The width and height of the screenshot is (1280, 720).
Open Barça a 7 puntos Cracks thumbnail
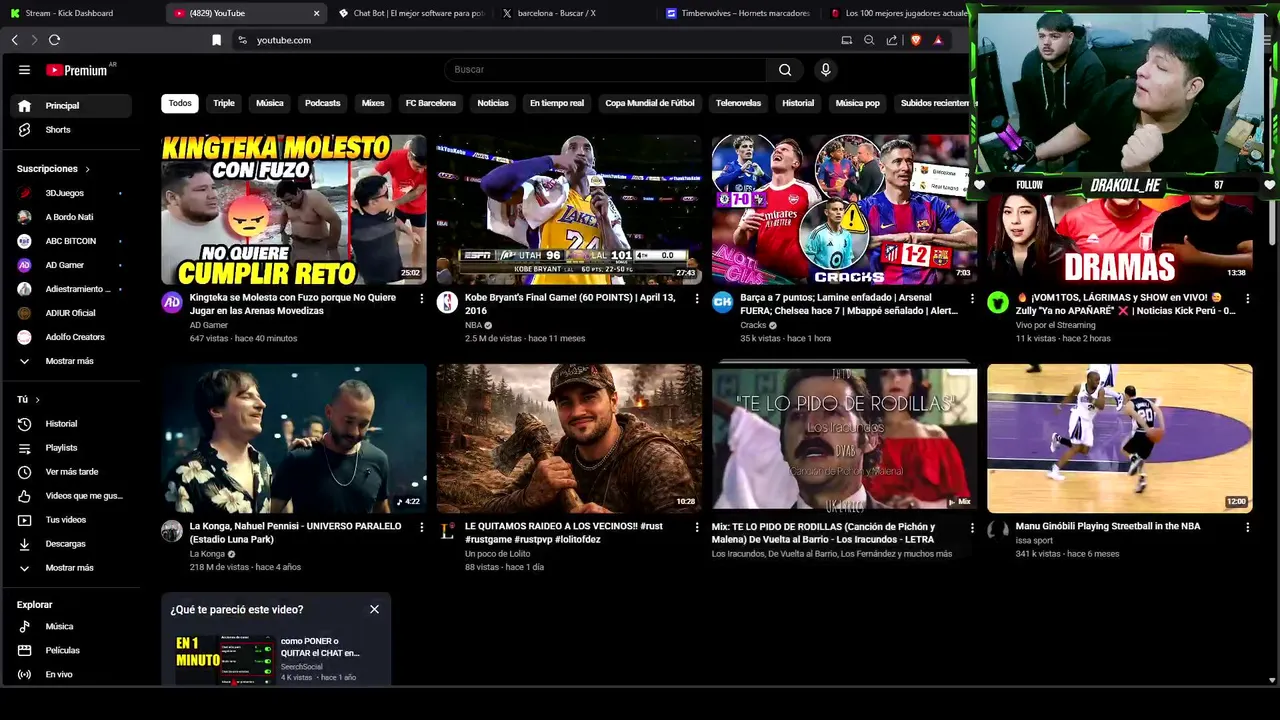click(844, 210)
